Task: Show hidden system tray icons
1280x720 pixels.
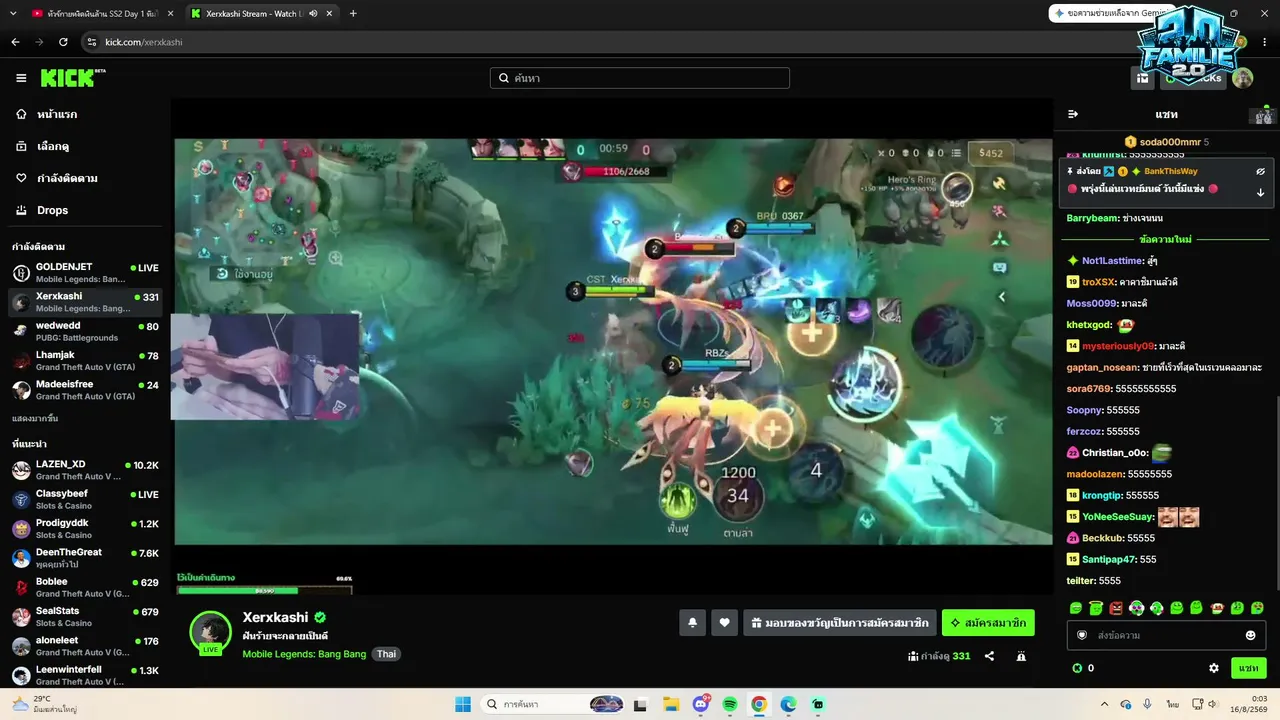Action: click(1104, 704)
